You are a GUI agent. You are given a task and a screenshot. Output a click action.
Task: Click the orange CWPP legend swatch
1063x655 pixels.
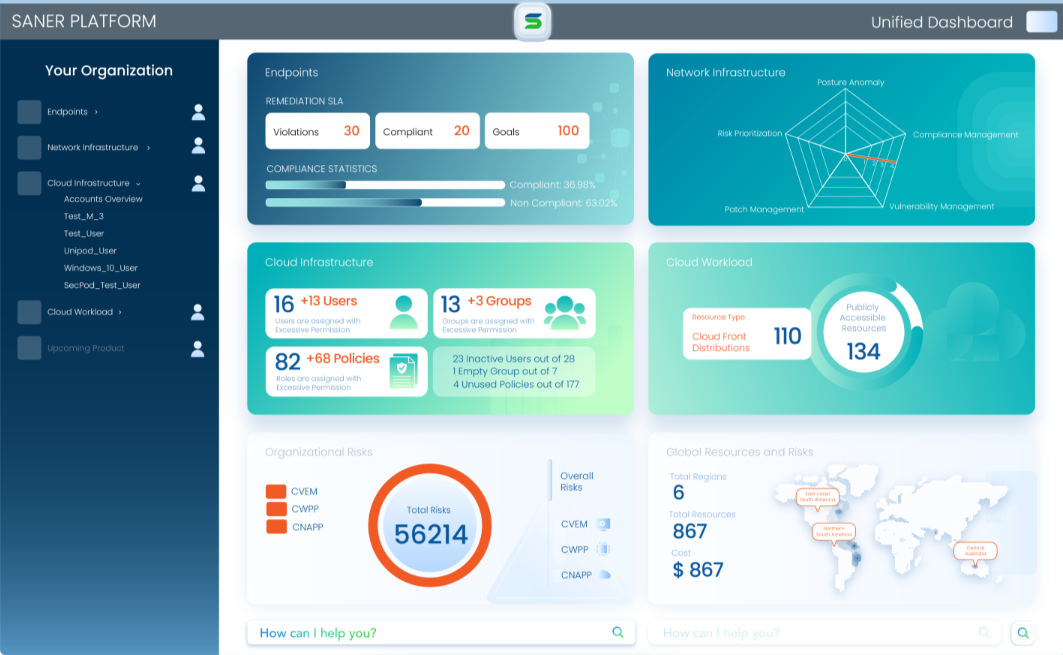point(276,509)
